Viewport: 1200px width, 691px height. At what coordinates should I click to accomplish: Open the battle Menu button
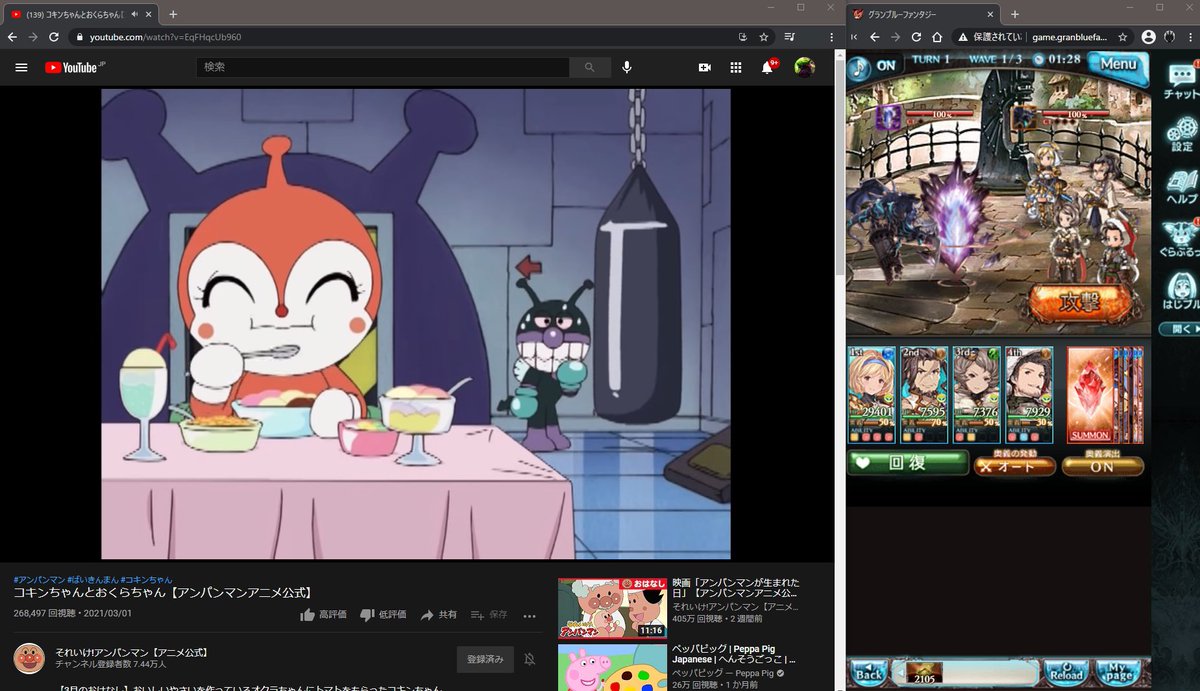[x=1117, y=65]
